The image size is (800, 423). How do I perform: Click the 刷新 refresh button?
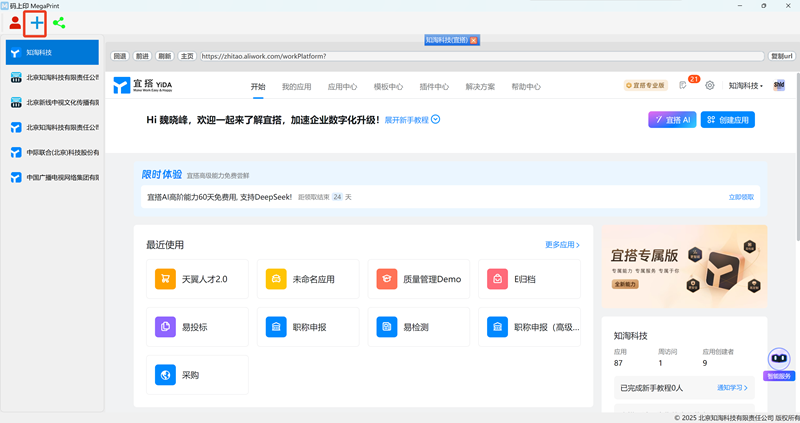point(164,56)
